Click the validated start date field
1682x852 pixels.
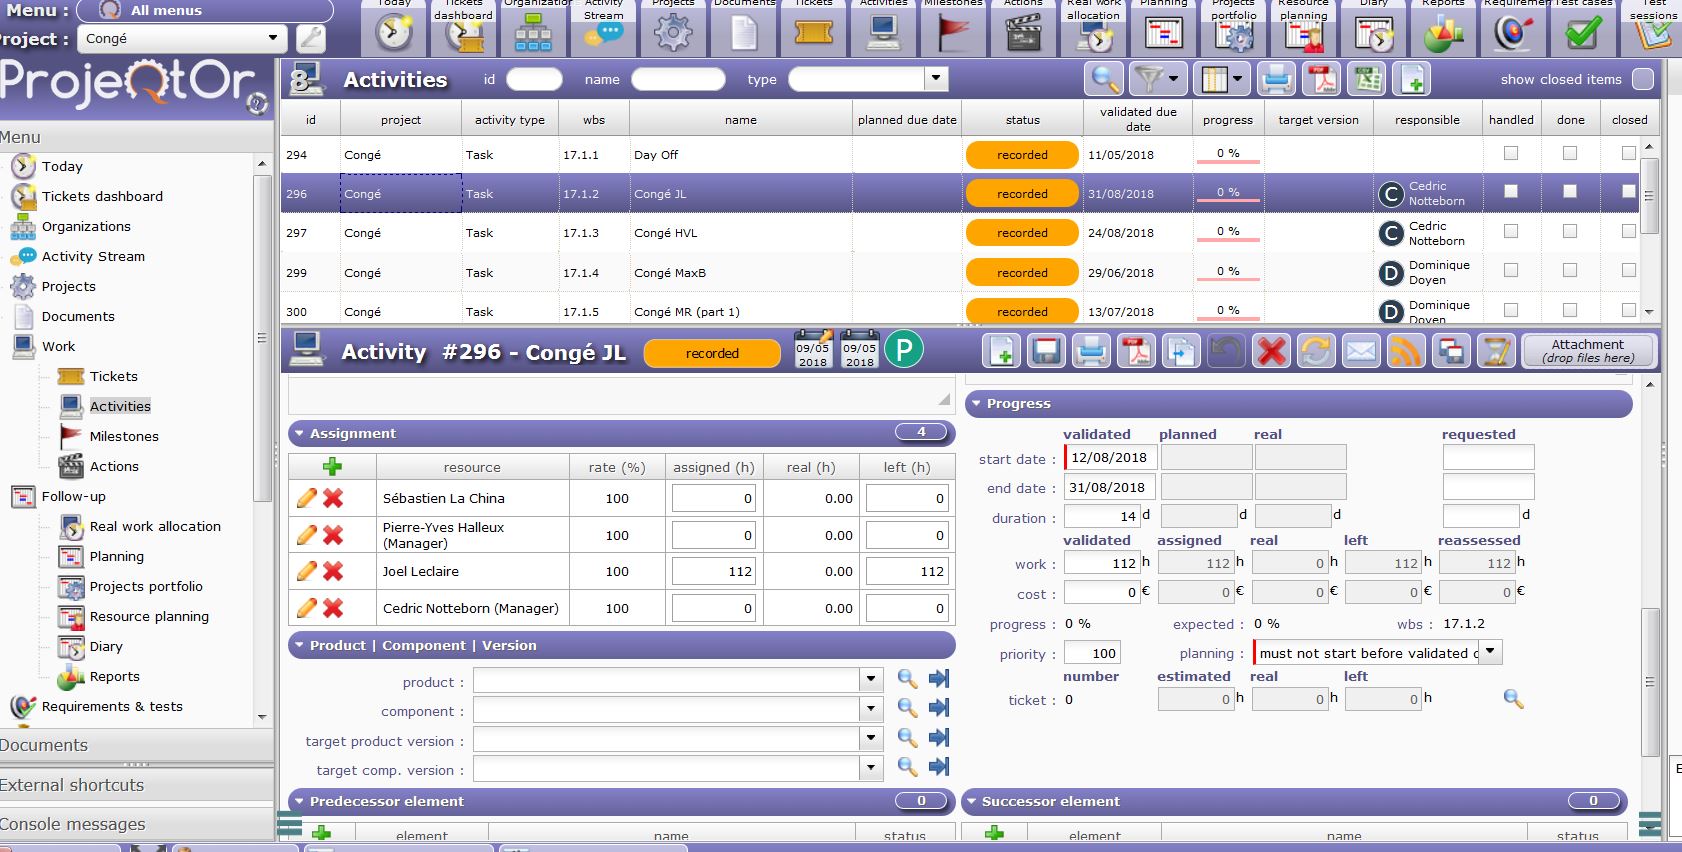[1109, 458]
